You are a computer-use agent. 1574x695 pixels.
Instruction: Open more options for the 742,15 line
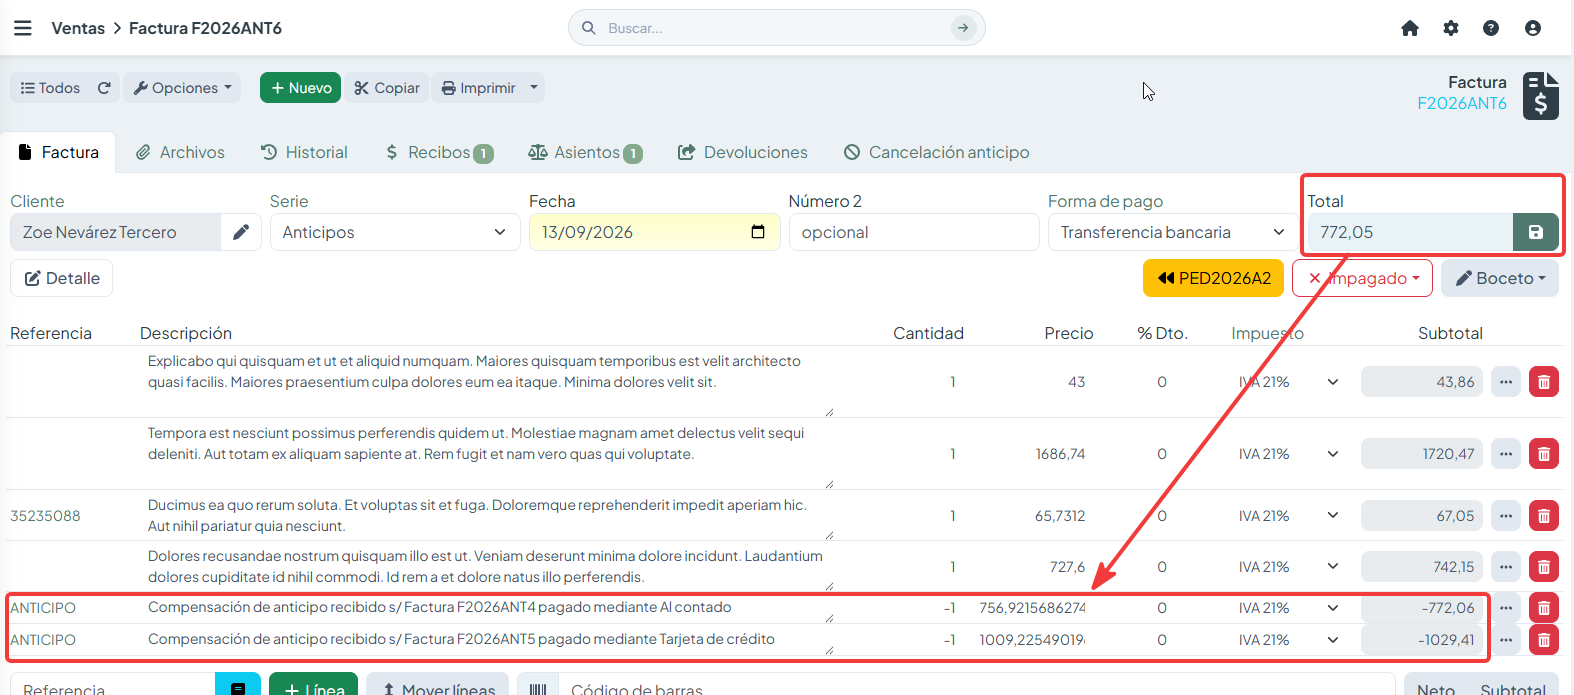tap(1506, 567)
